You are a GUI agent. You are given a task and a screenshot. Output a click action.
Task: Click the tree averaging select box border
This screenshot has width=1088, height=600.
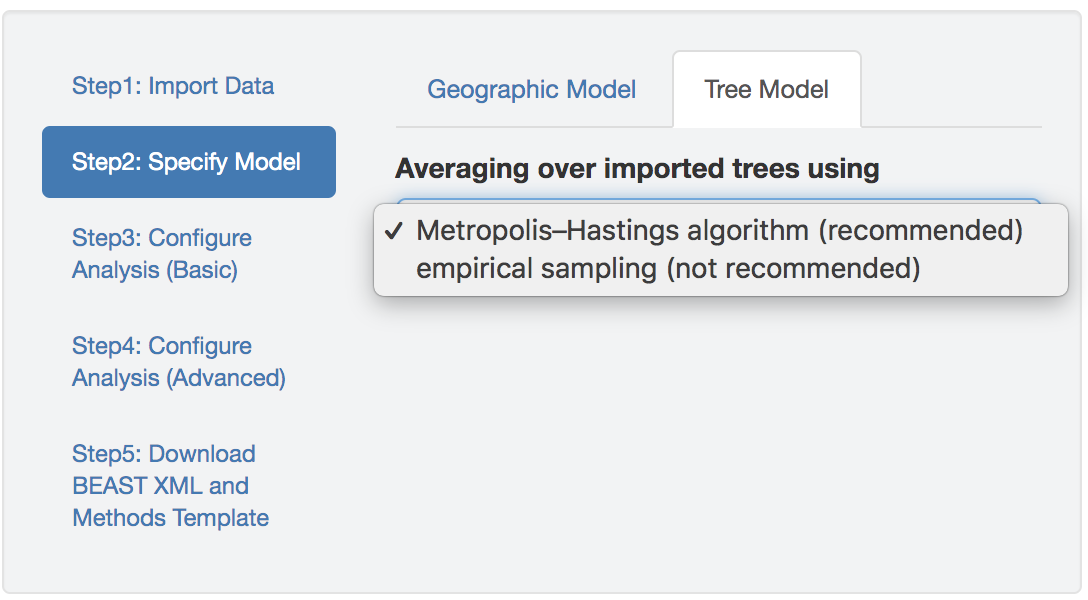pos(718,201)
